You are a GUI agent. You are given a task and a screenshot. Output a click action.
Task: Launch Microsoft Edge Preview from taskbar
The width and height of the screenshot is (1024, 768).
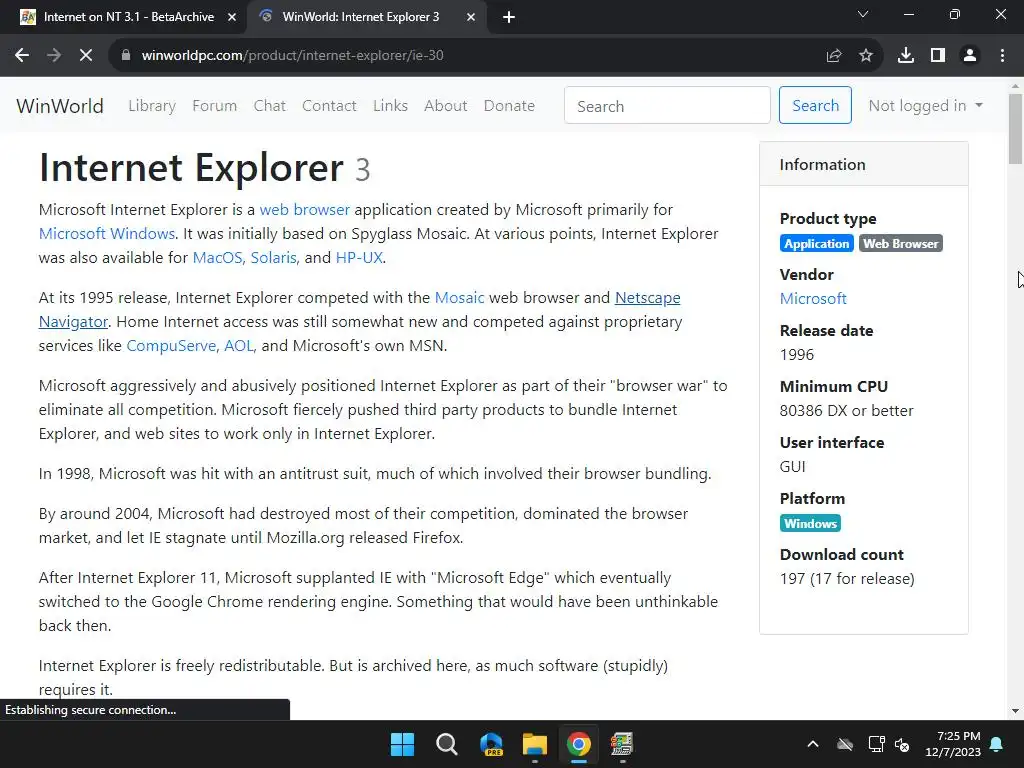pyautogui.click(x=491, y=744)
